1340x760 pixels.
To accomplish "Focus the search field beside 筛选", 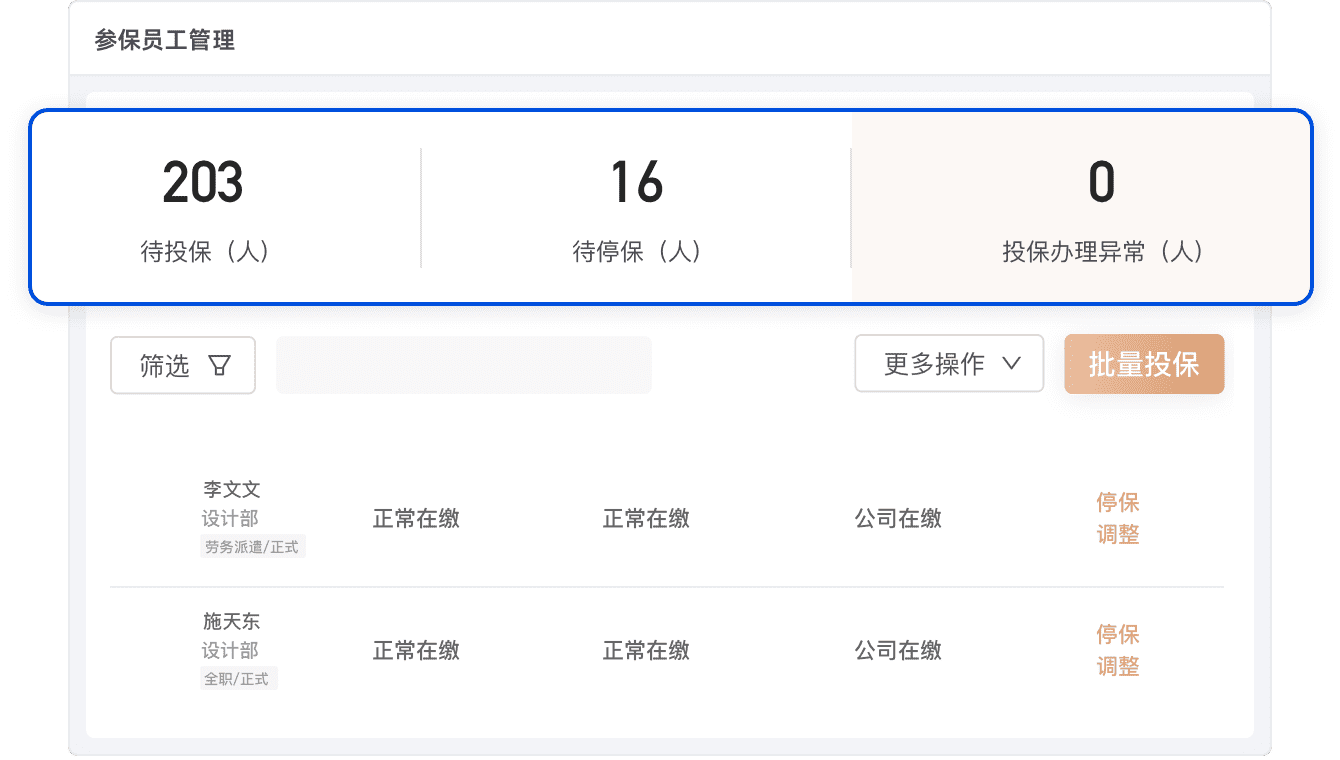I will point(463,365).
